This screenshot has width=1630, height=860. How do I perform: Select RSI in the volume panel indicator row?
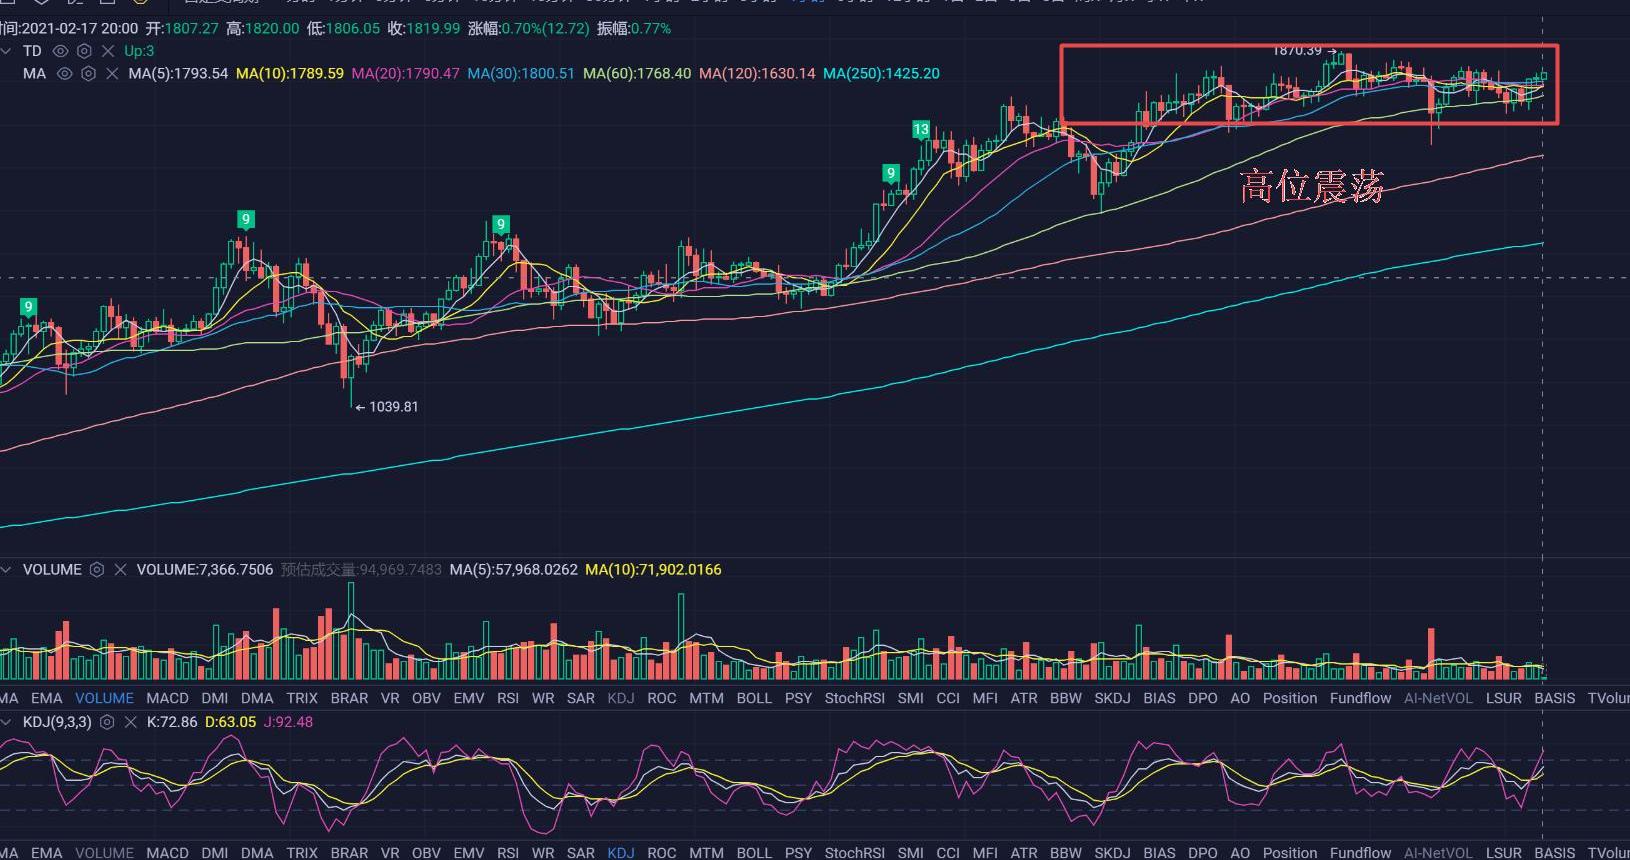[508, 698]
